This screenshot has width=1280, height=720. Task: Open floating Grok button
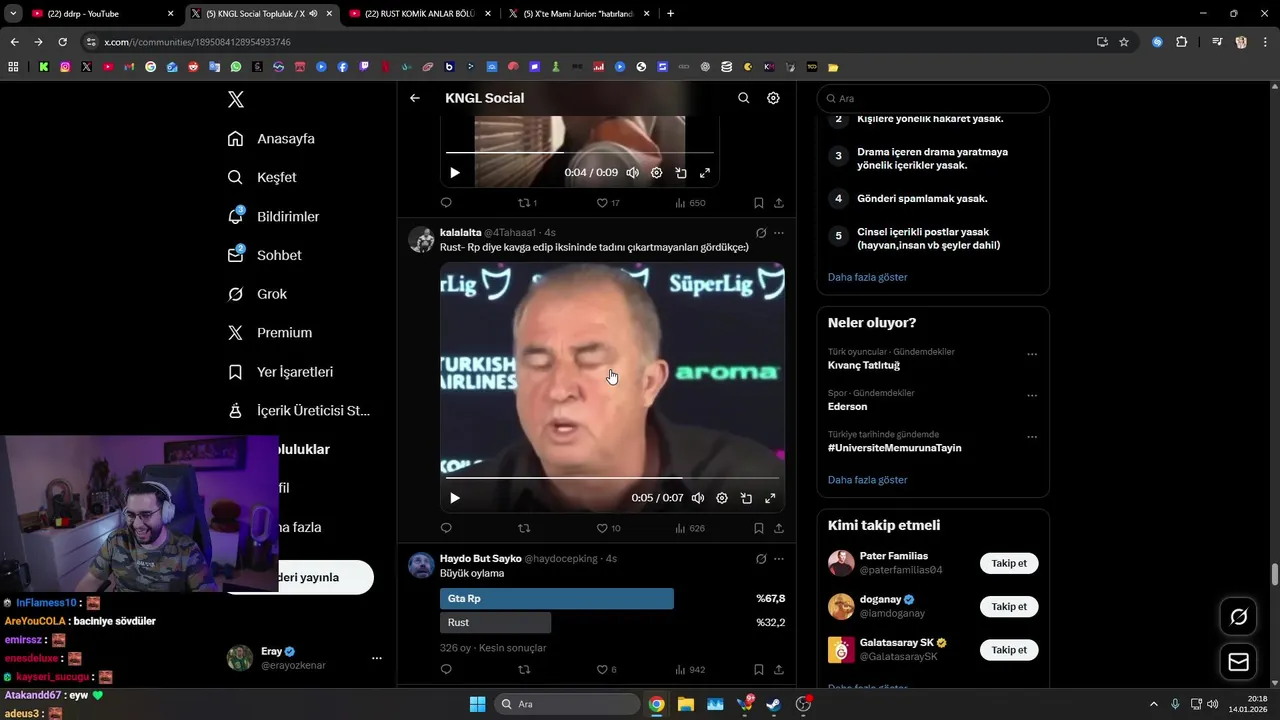point(1238,617)
